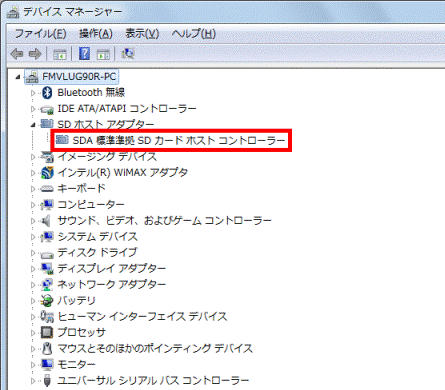Click the Forward arrow toolbar button
The width and height of the screenshot is (445, 390).
coord(35,54)
